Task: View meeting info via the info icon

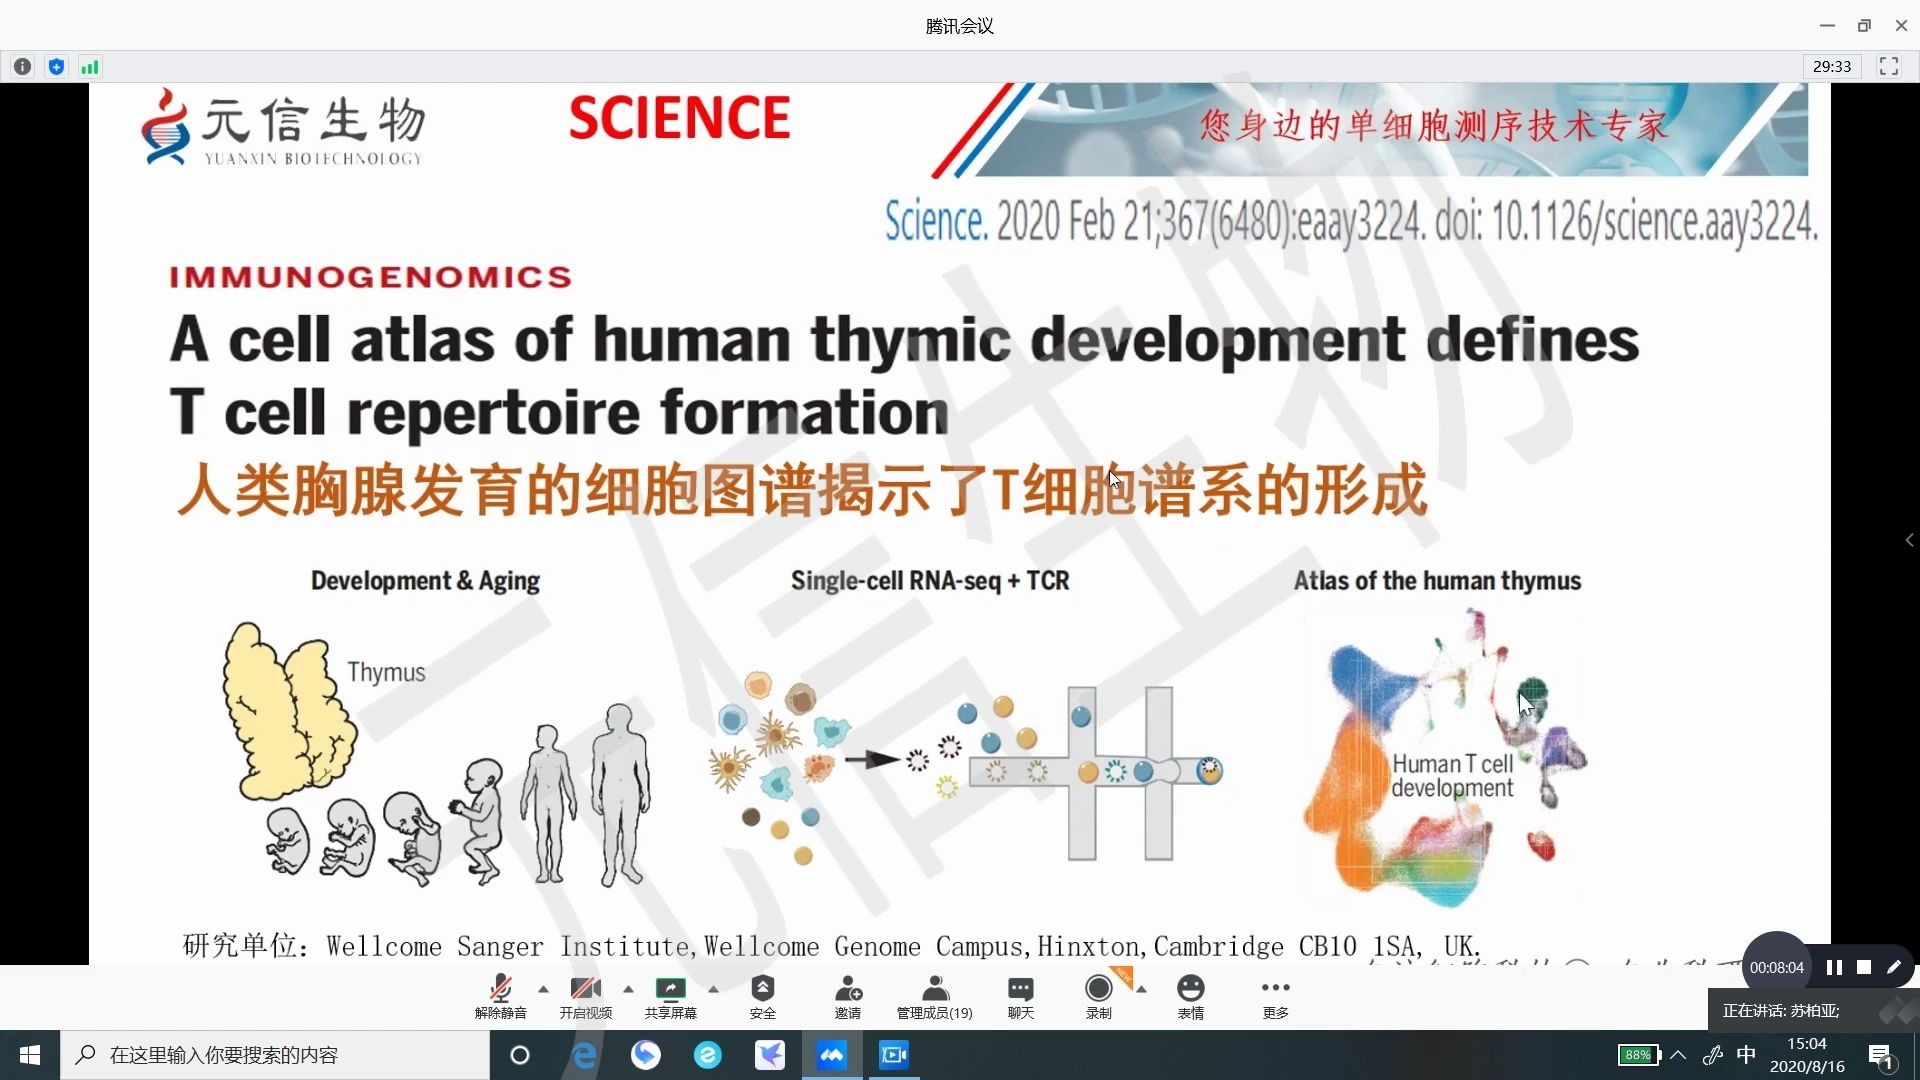Action: [x=21, y=66]
